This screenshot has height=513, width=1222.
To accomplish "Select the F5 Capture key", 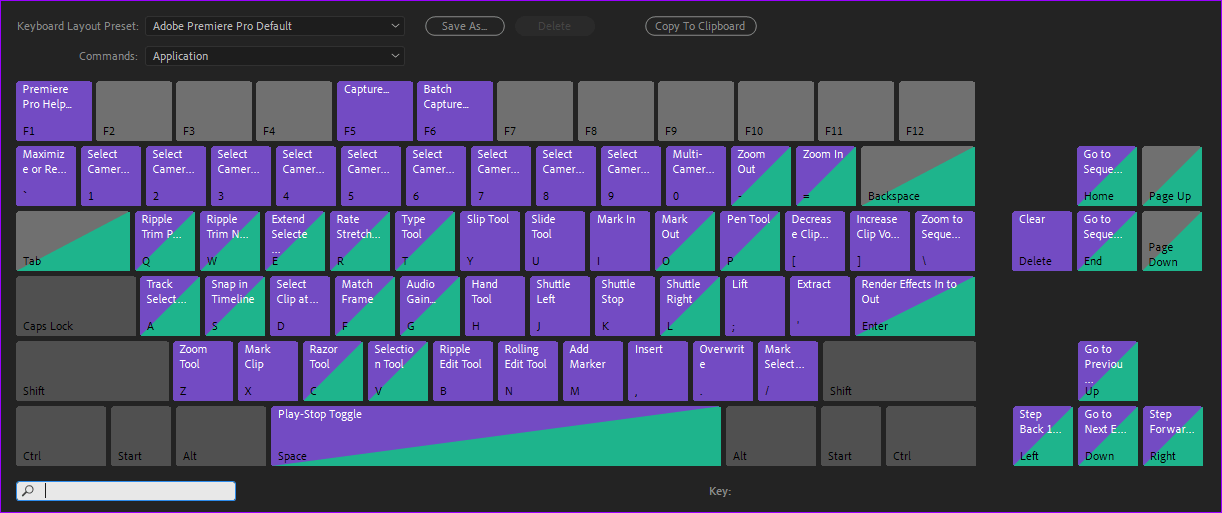I will 375,111.
